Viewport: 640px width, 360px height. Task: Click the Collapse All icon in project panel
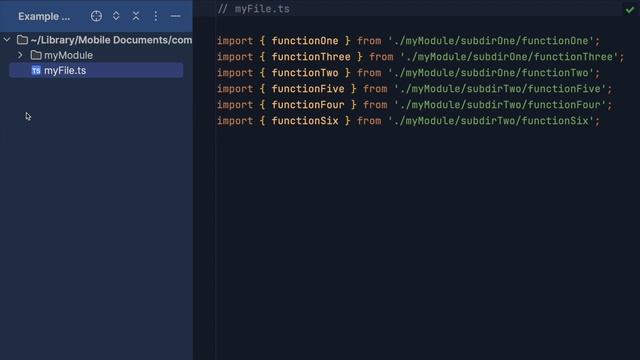(136, 16)
